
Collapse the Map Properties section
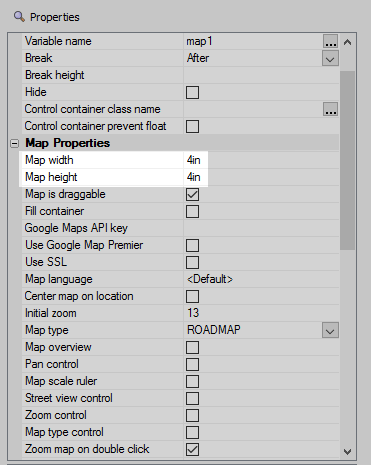(14, 143)
